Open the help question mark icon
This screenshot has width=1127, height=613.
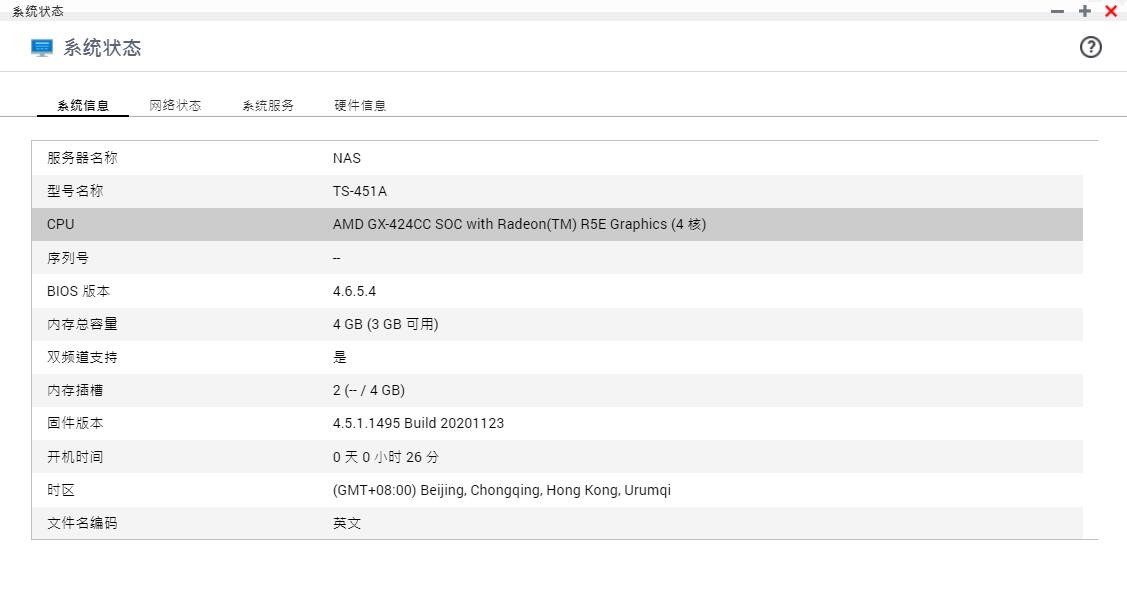tap(1090, 47)
